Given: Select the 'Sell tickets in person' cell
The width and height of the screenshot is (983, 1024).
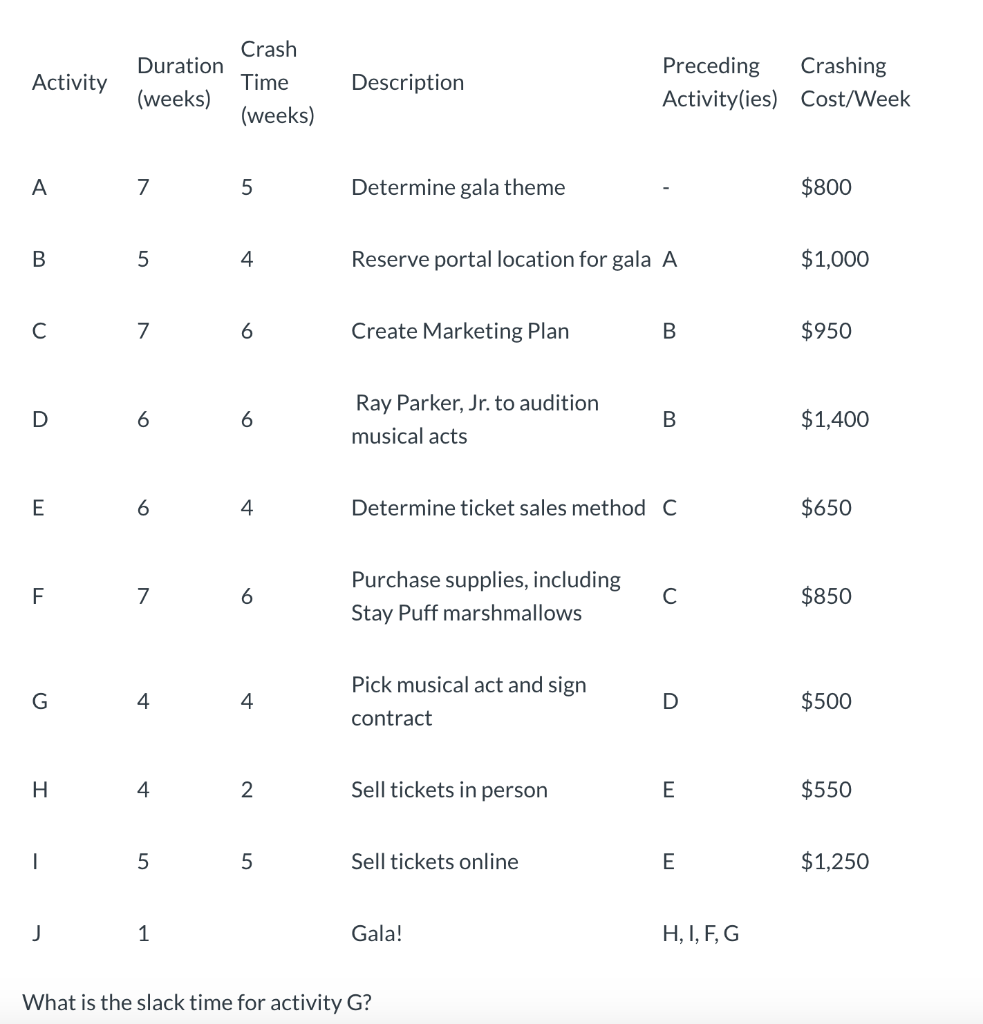Looking at the screenshot, I should coord(449,790).
